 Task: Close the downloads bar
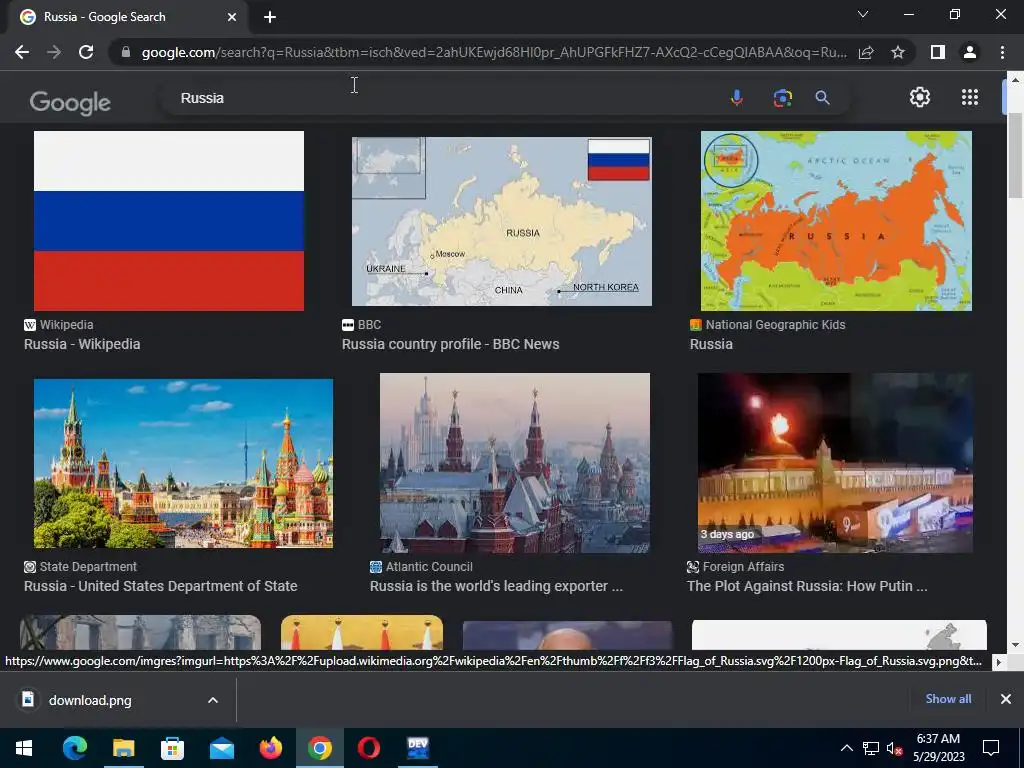[x=1006, y=699]
